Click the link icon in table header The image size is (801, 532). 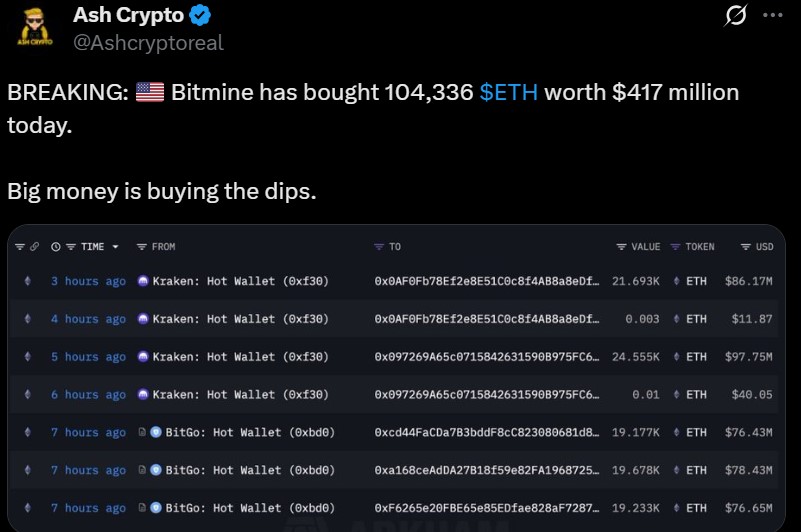pos(35,247)
